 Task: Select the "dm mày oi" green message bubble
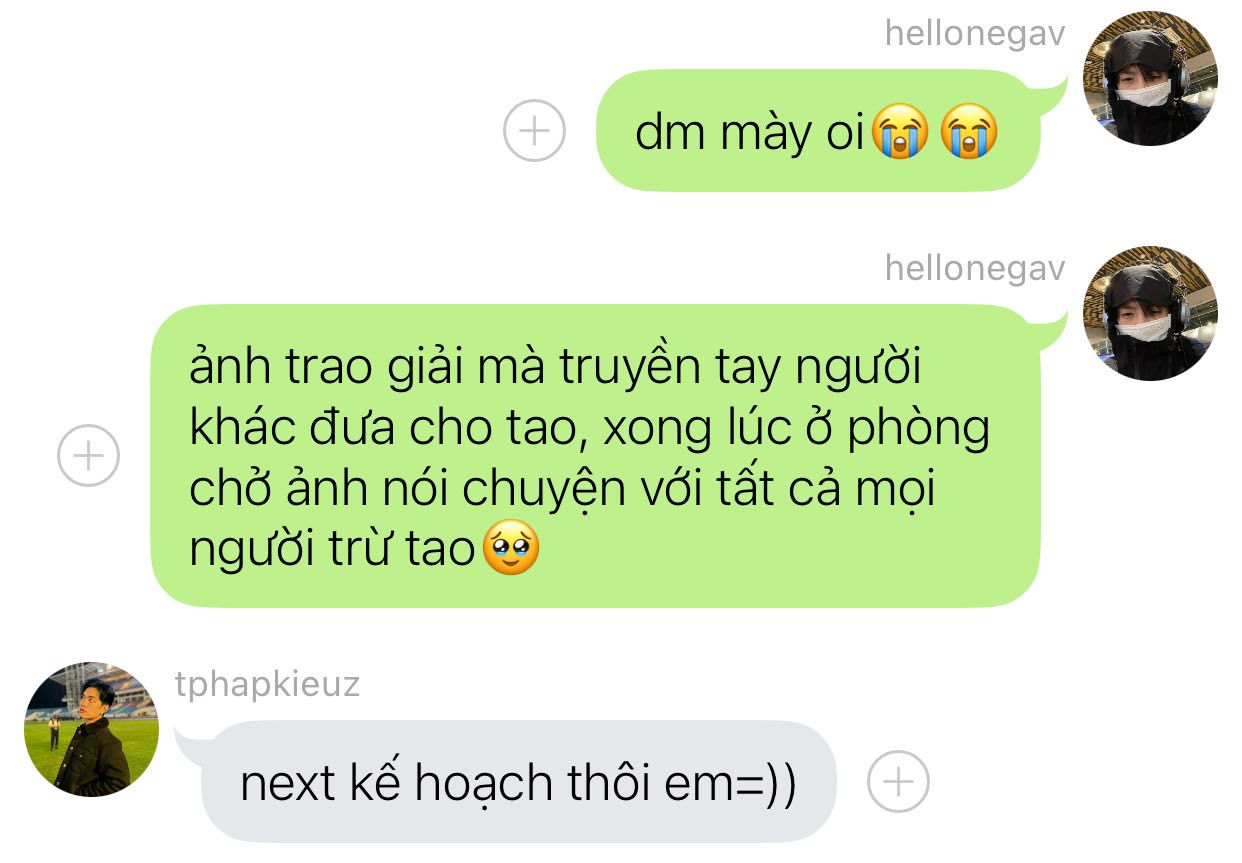click(818, 131)
